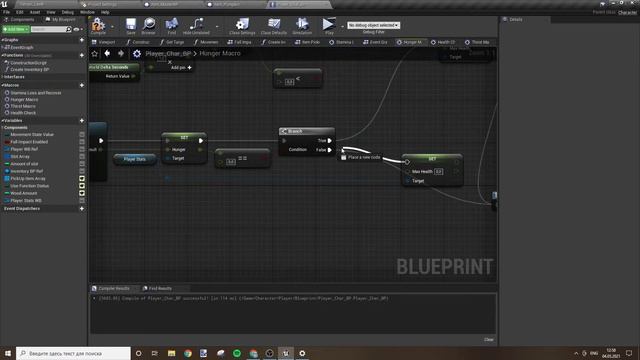Open the debug object selection dropdown
Screen dimensions: 640x360
click(x=373, y=25)
